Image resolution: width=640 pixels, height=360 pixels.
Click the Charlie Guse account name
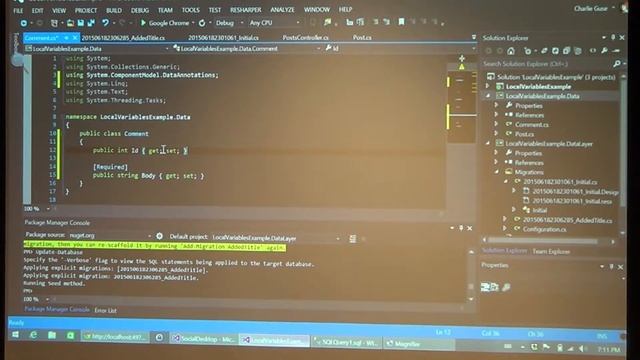591,8
